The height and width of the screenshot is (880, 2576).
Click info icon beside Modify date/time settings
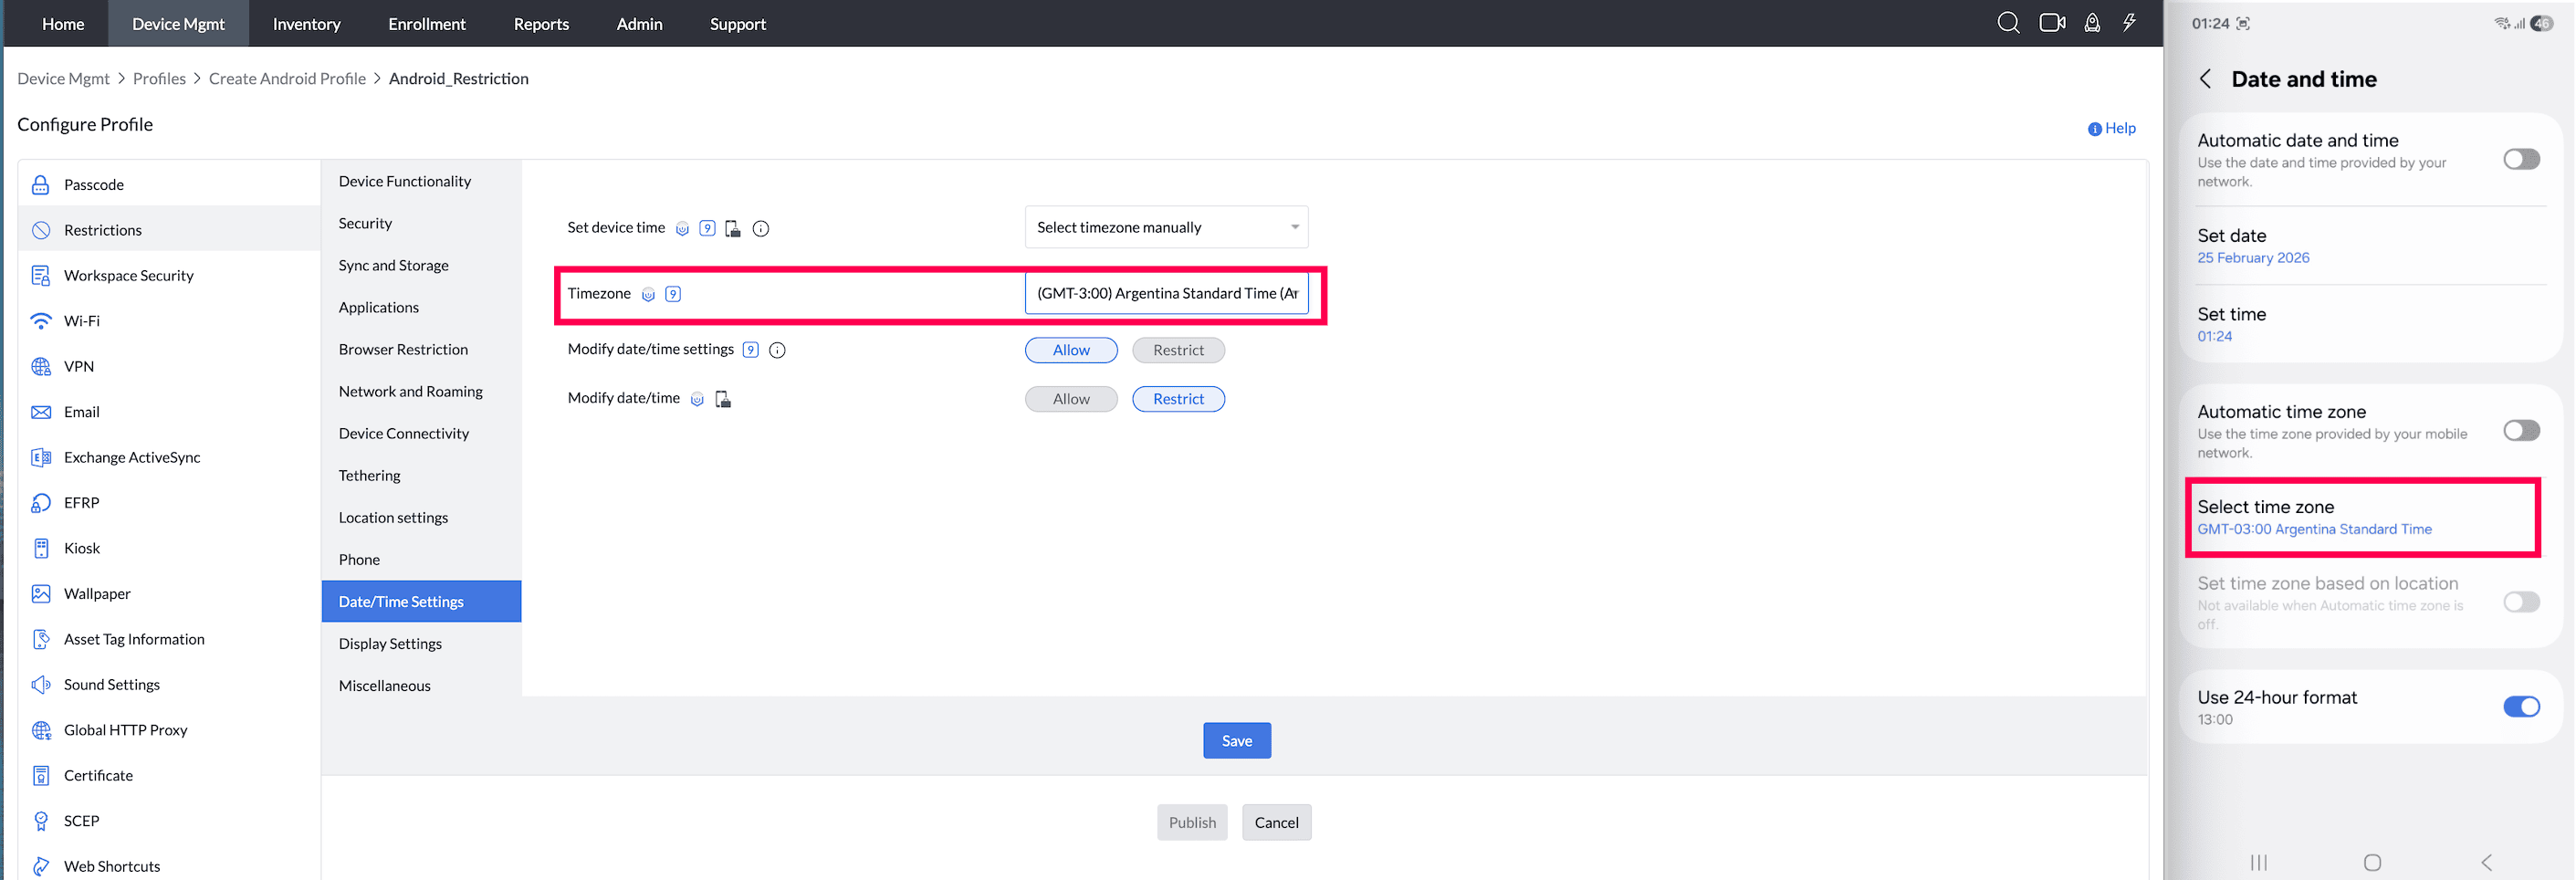tap(777, 350)
